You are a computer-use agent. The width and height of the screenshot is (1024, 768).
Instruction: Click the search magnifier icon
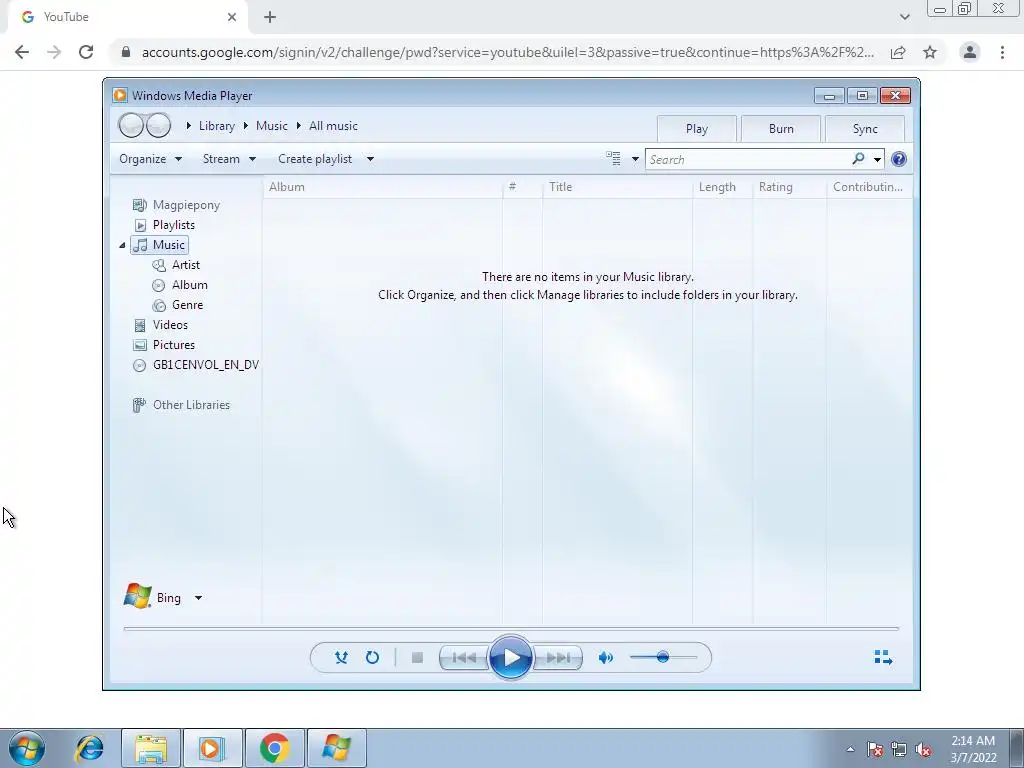coord(858,159)
